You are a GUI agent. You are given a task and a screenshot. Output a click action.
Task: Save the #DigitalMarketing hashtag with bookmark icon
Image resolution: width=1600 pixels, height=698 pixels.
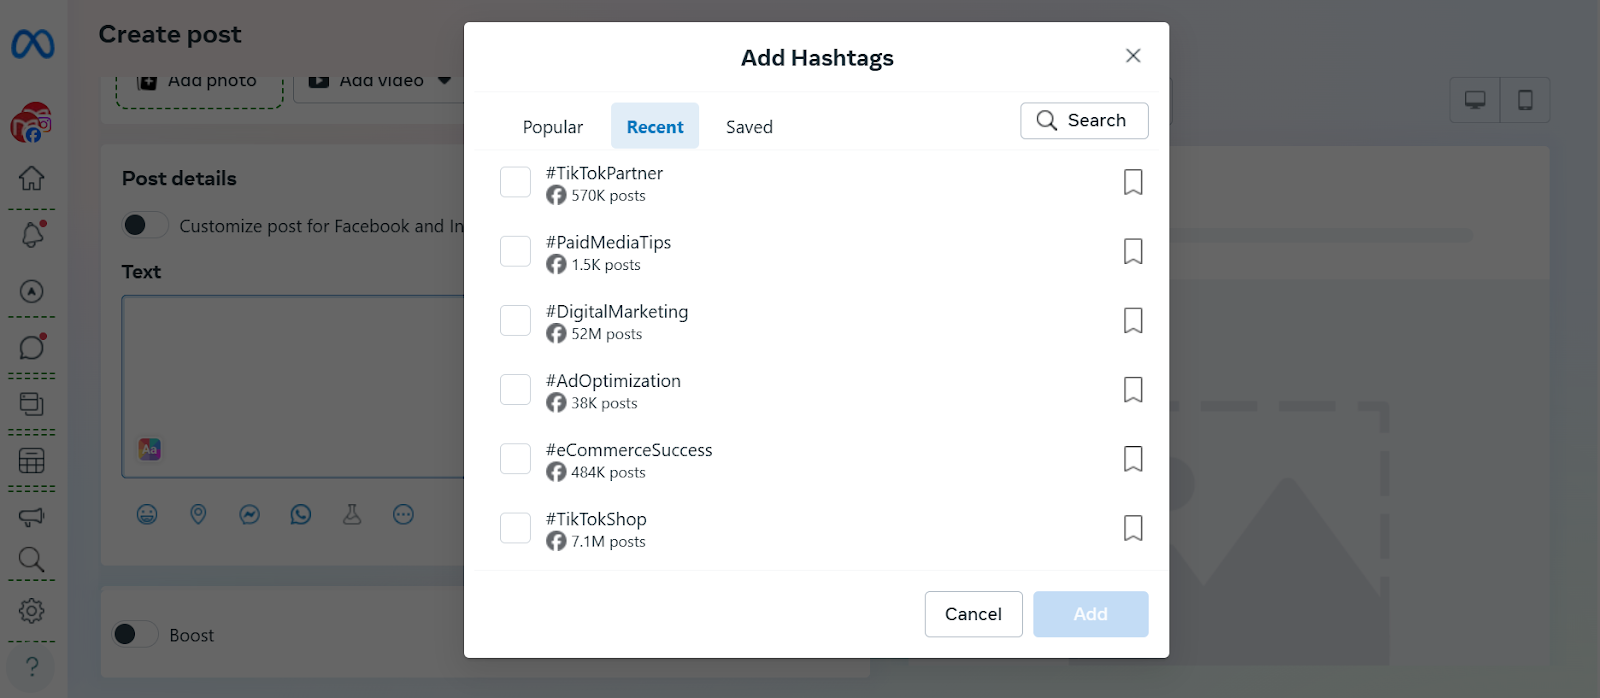click(x=1132, y=320)
